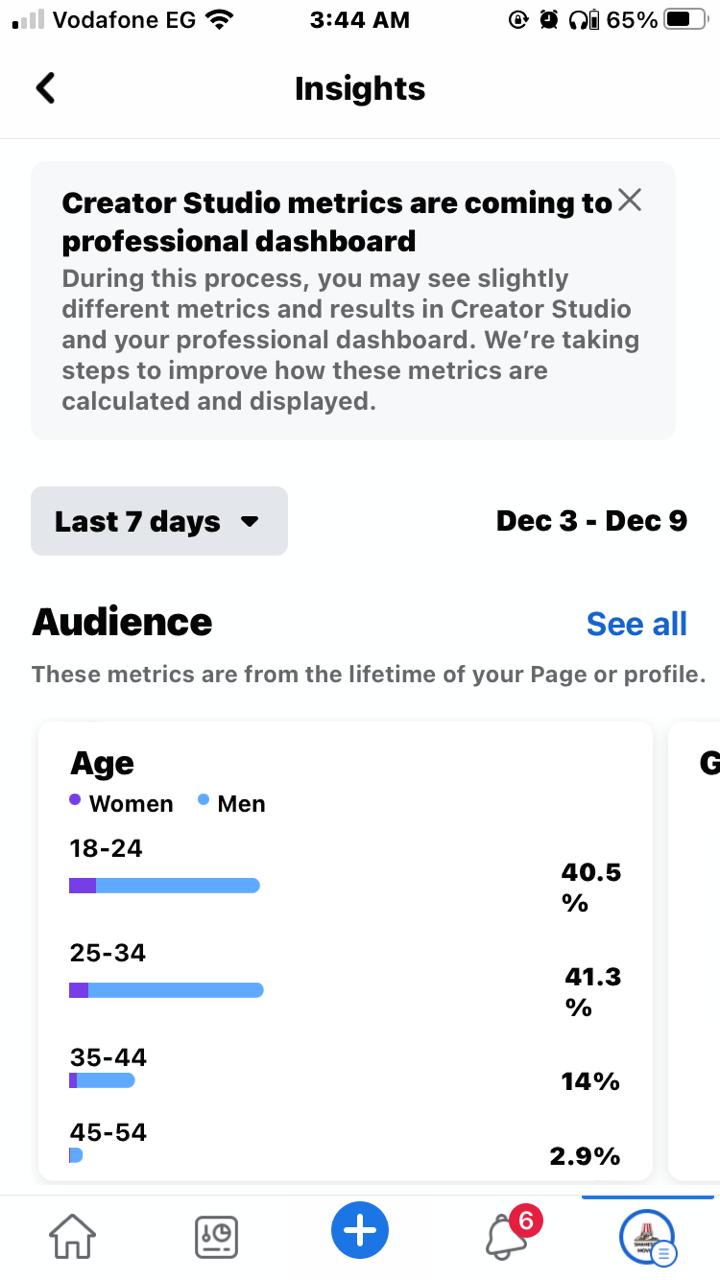The height and width of the screenshot is (1280, 720).
Task: Tap the 25-34 age group bar
Action: pyautogui.click(x=166, y=990)
